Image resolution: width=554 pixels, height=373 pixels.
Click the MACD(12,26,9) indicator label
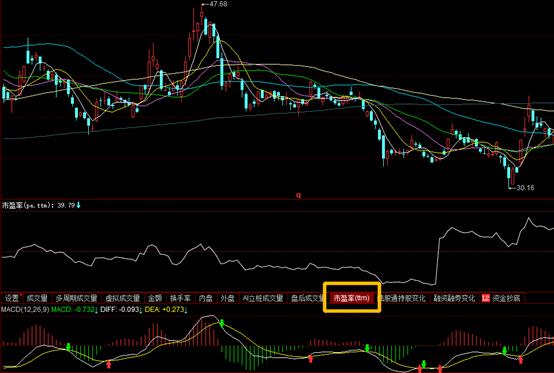[25, 310]
